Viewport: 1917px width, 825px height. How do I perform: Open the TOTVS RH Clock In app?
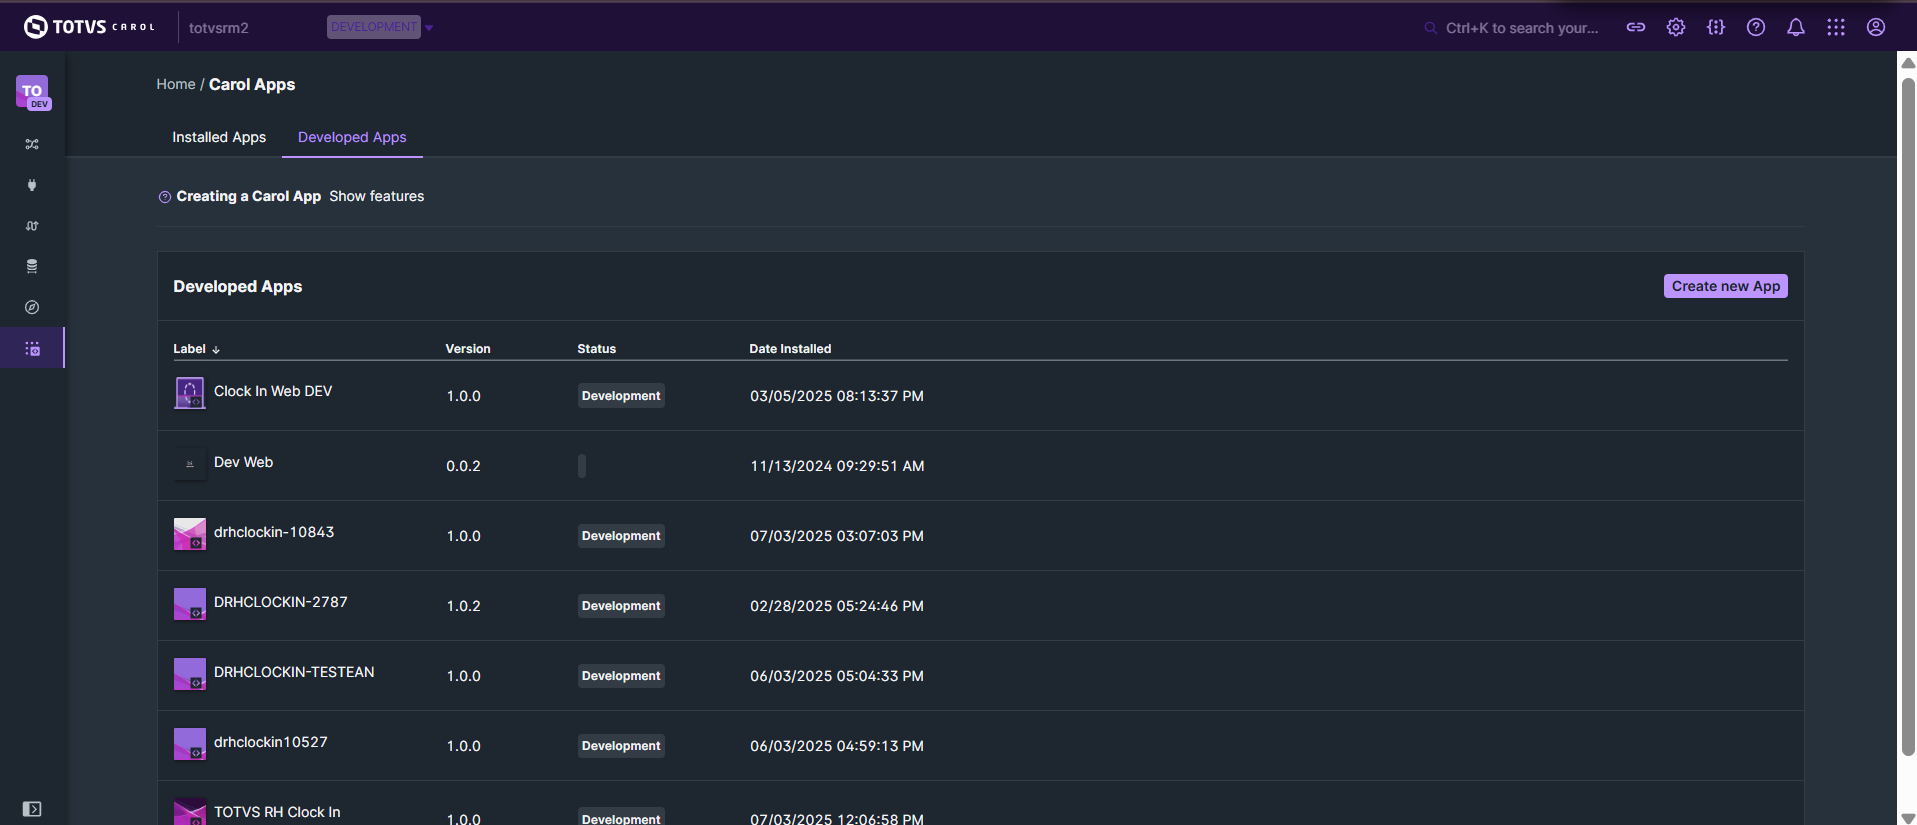coord(277,812)
